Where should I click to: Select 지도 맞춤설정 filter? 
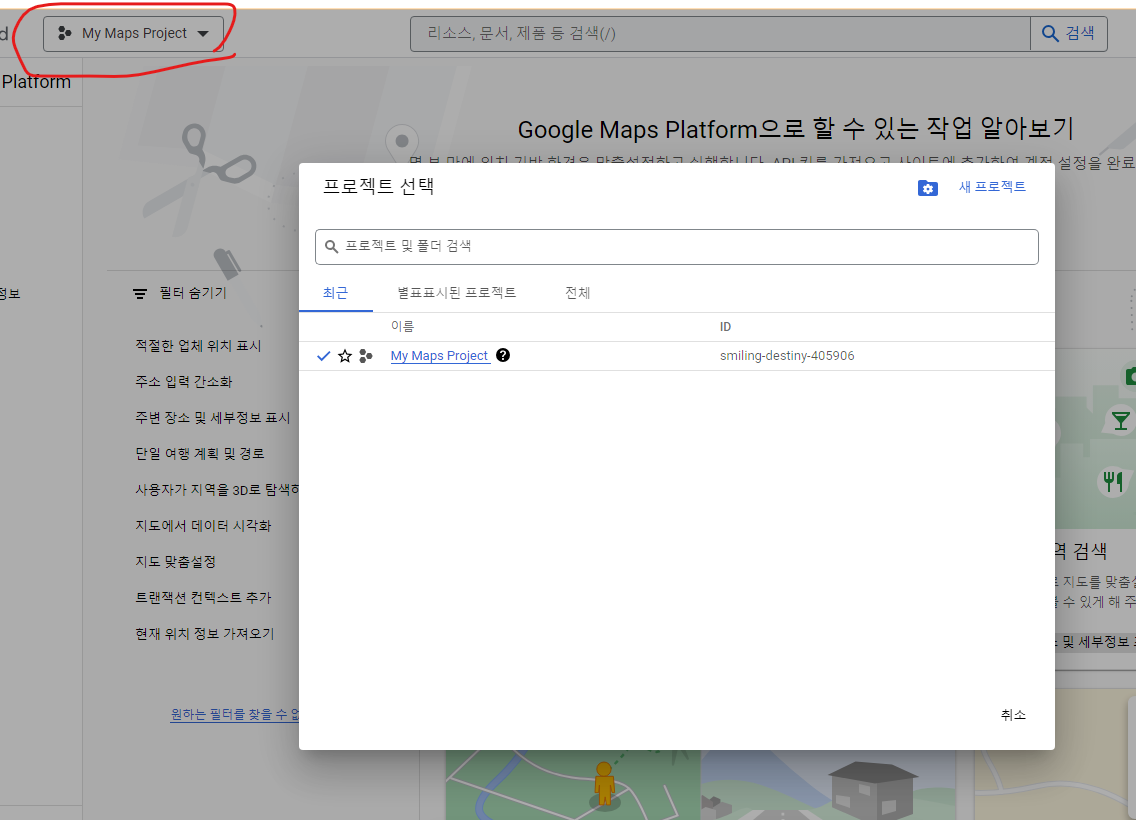[x=175, y=562]
